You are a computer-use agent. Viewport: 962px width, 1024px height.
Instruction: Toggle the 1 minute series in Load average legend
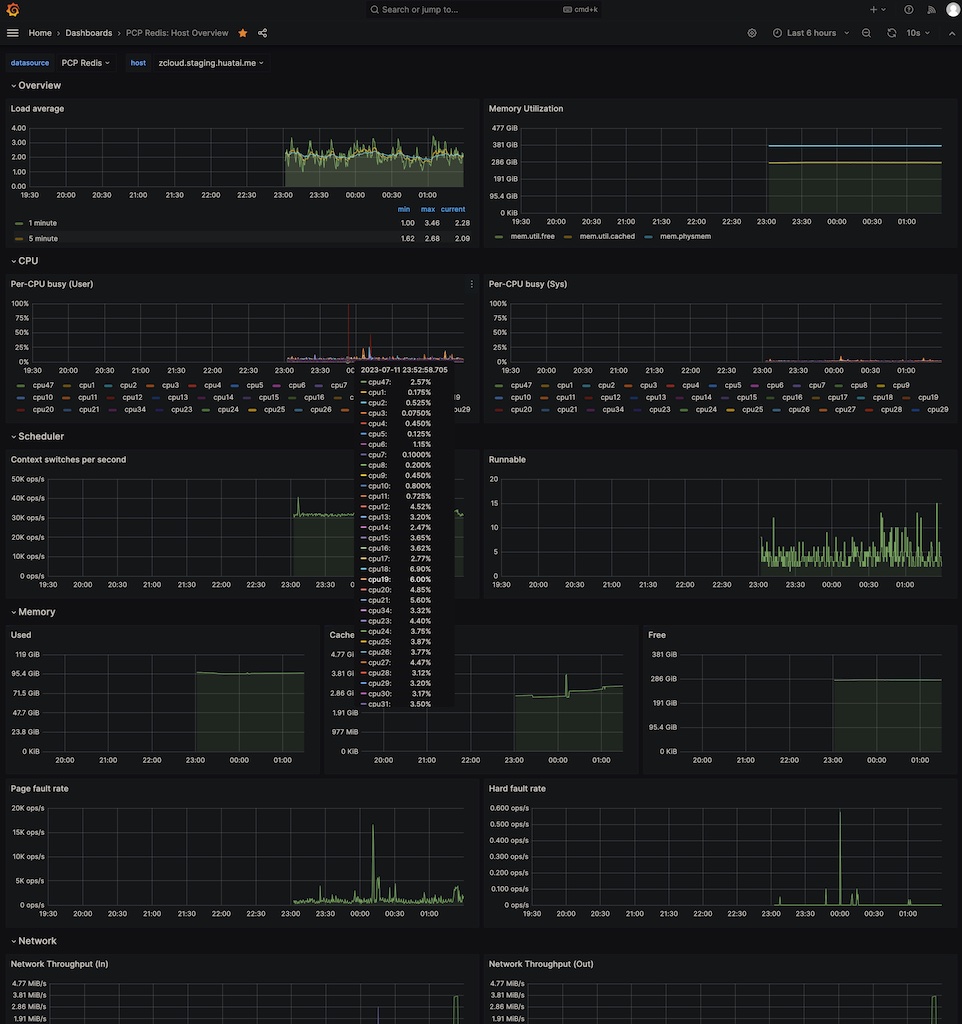[42, 223]
